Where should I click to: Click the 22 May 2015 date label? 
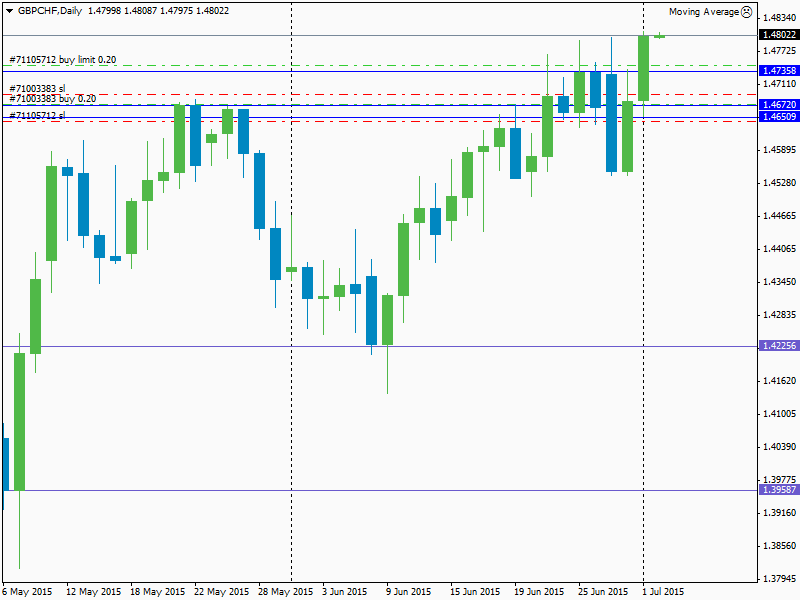[x=221, y=591]
